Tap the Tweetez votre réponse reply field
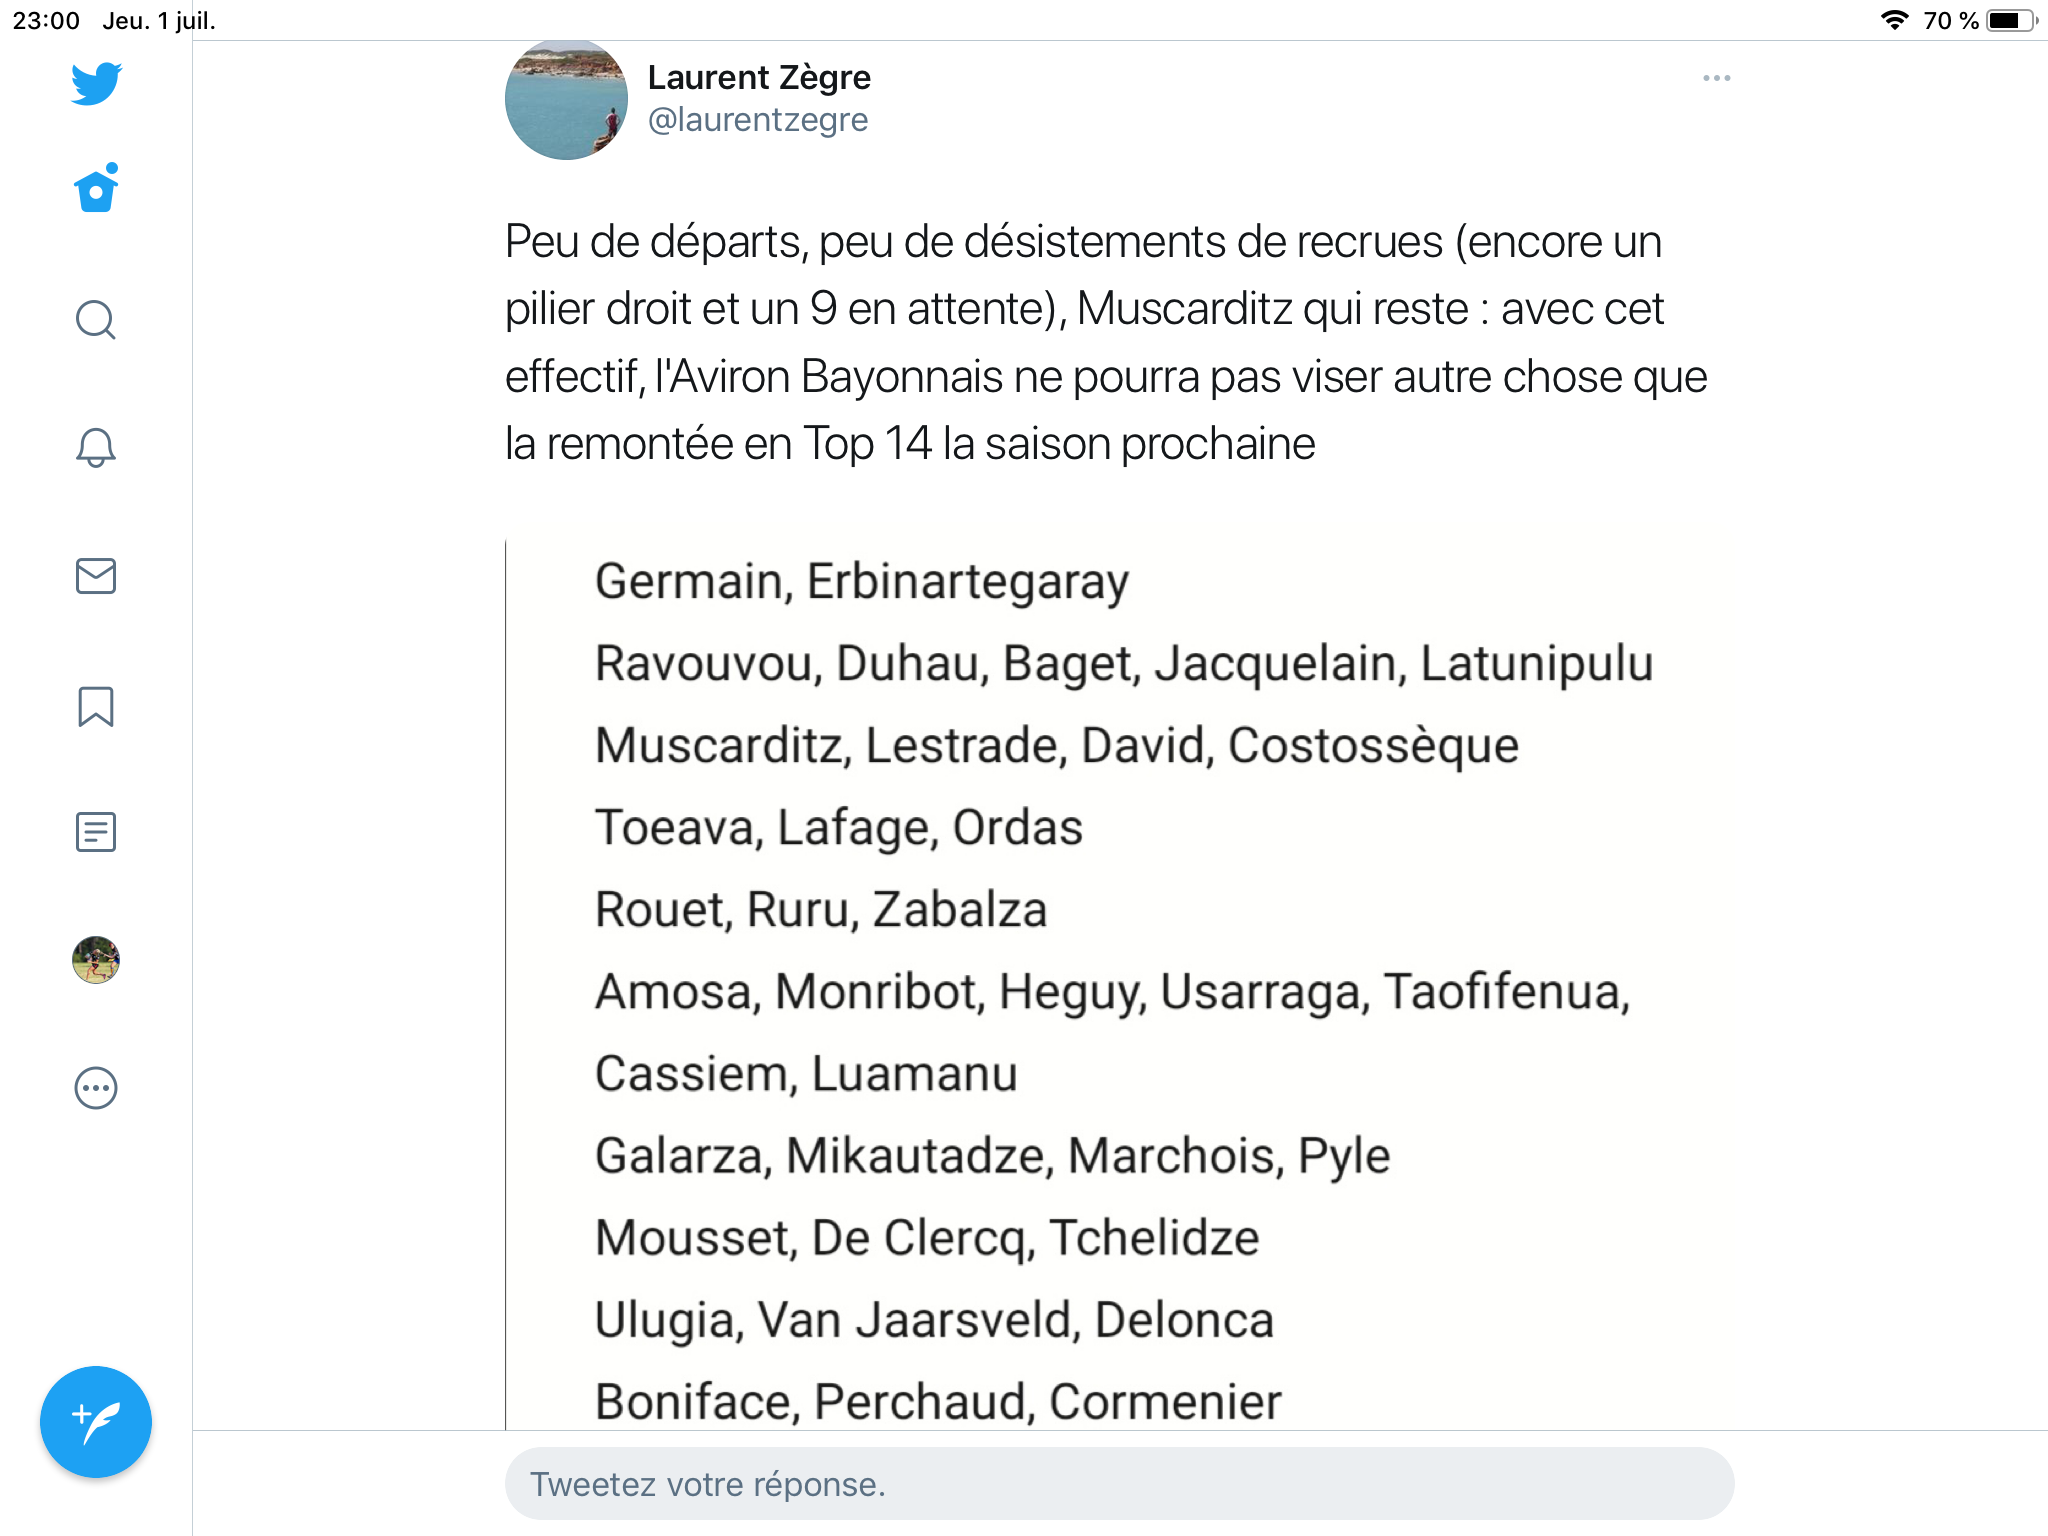Screen dimensions: 2048x1536 pyautogui.click(x=1118, y=1484)
